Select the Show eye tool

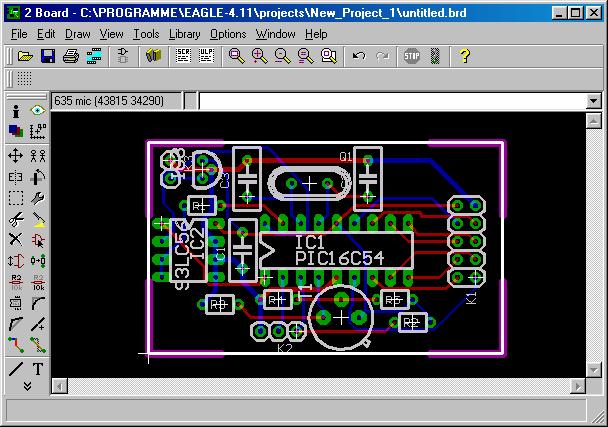(38, 111)
